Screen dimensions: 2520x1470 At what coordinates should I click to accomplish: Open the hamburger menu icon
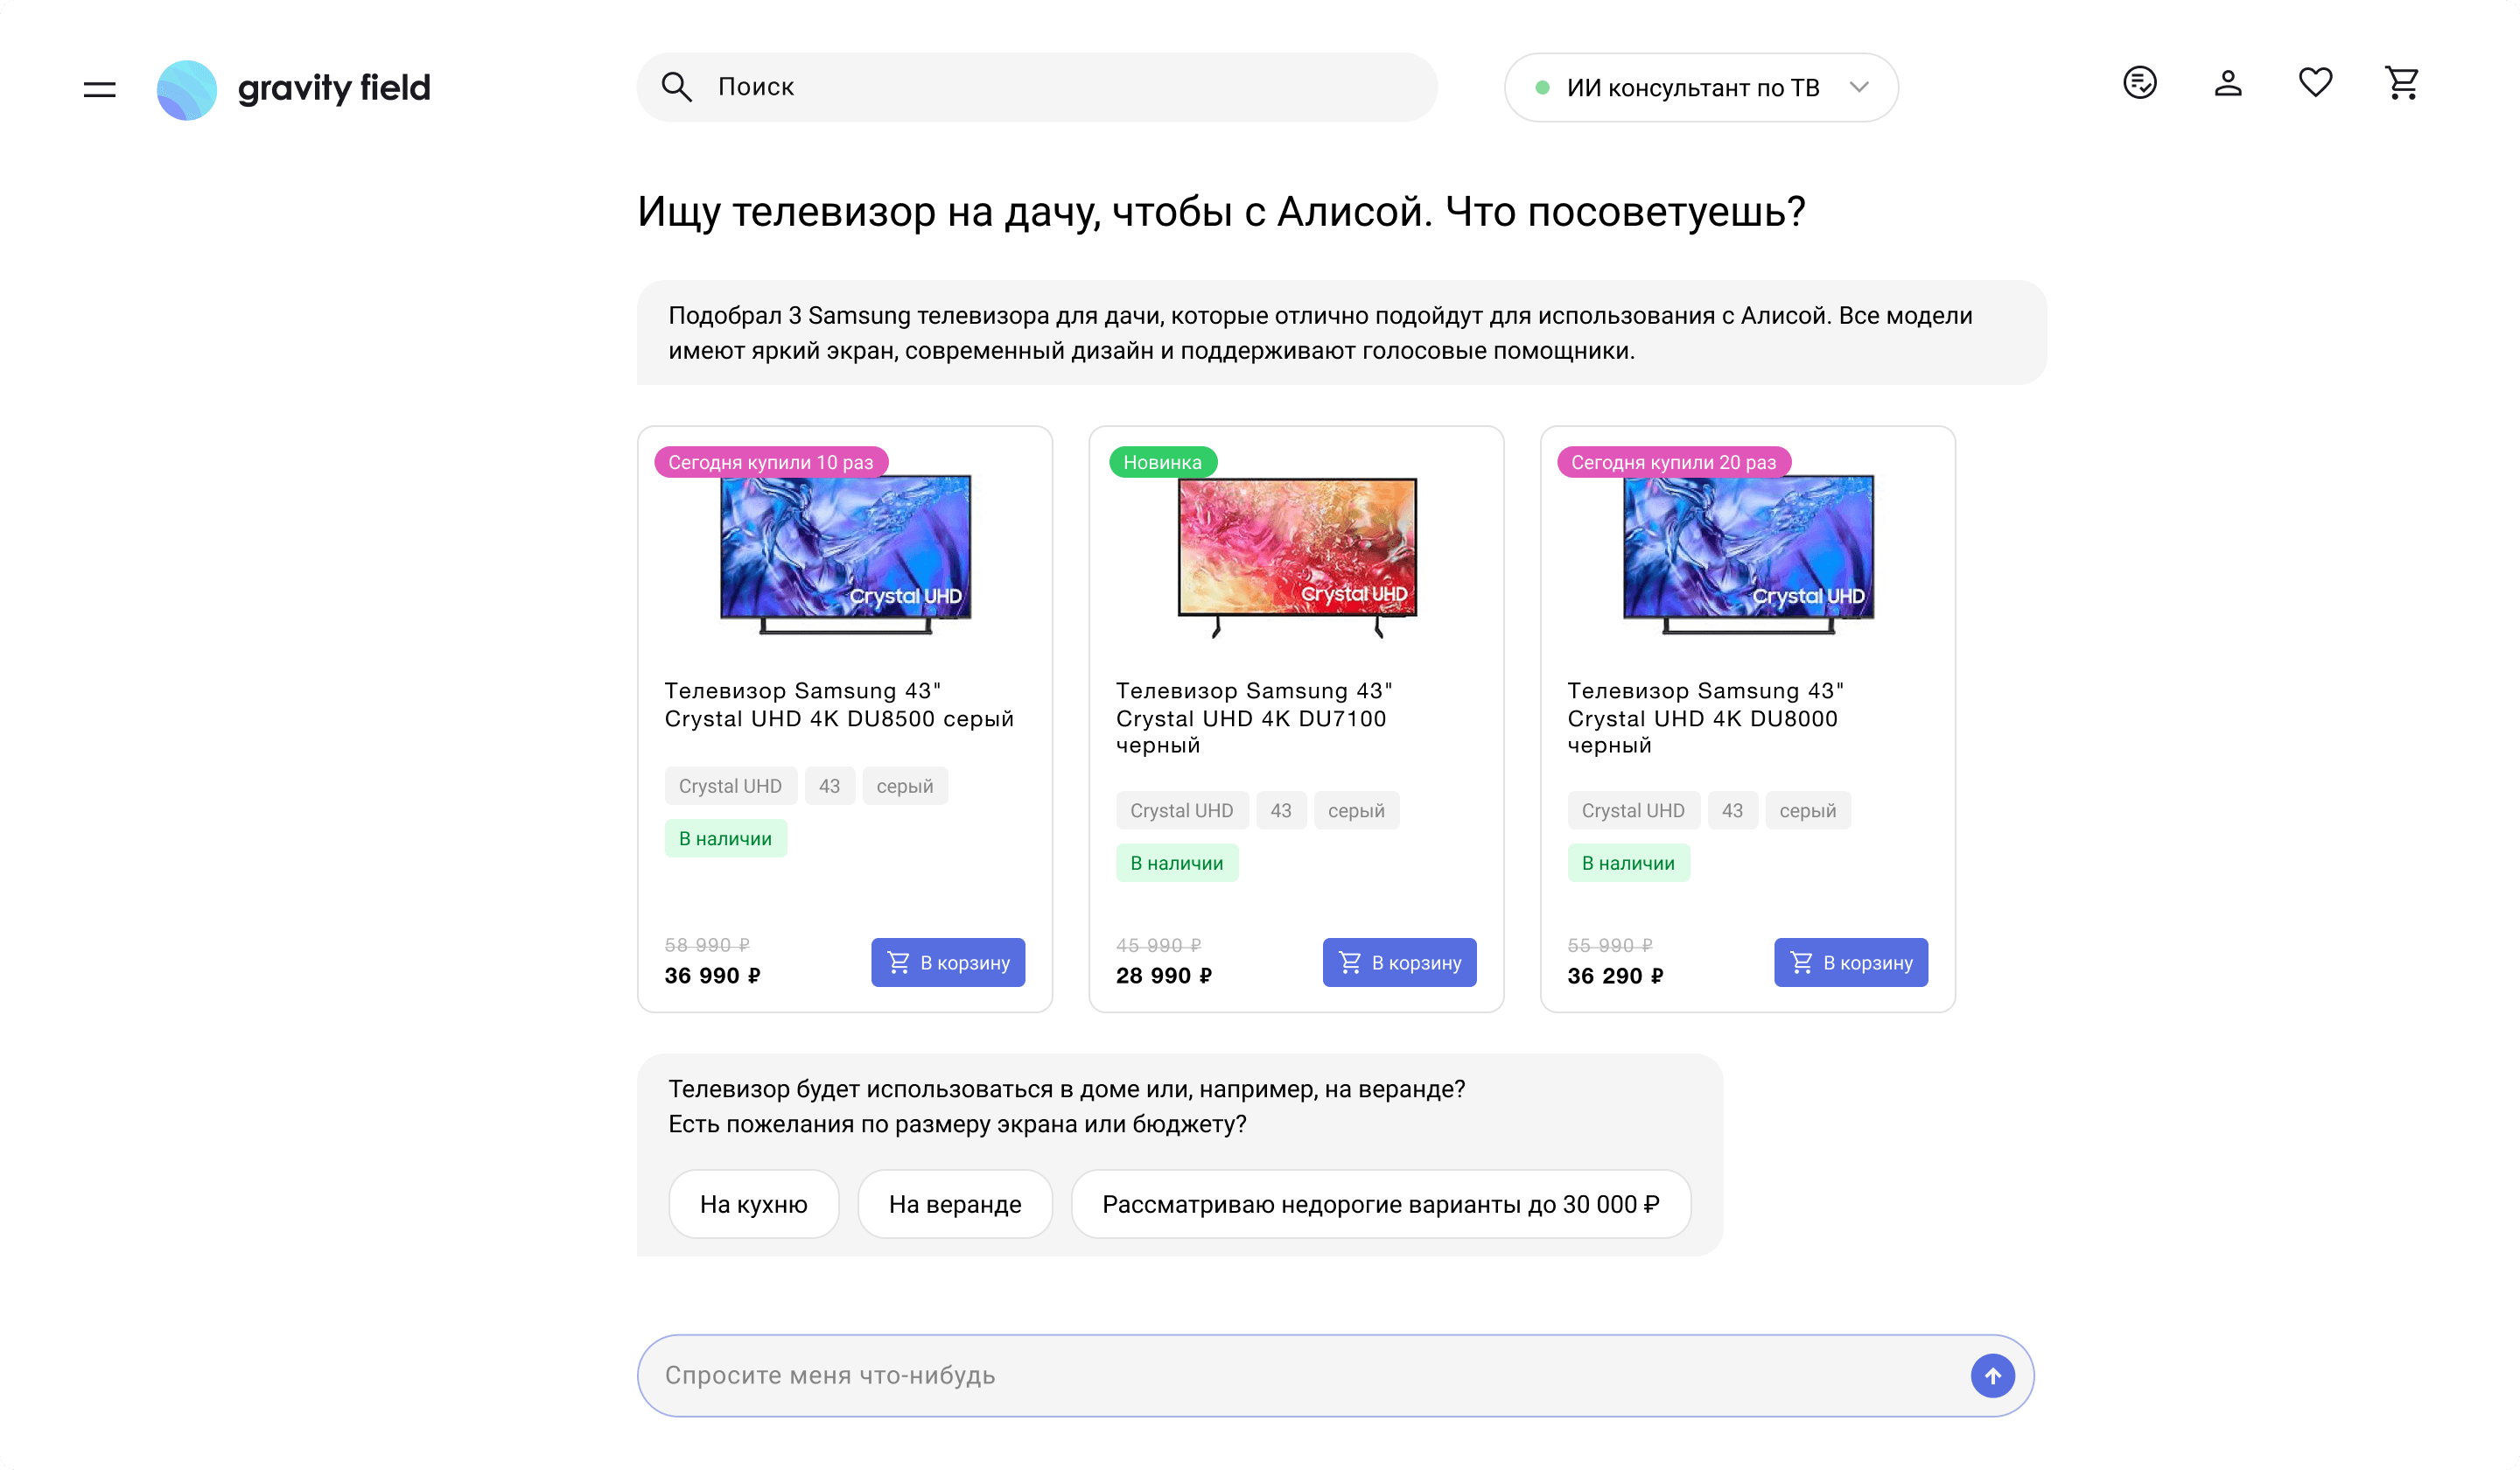click(98, 88)
